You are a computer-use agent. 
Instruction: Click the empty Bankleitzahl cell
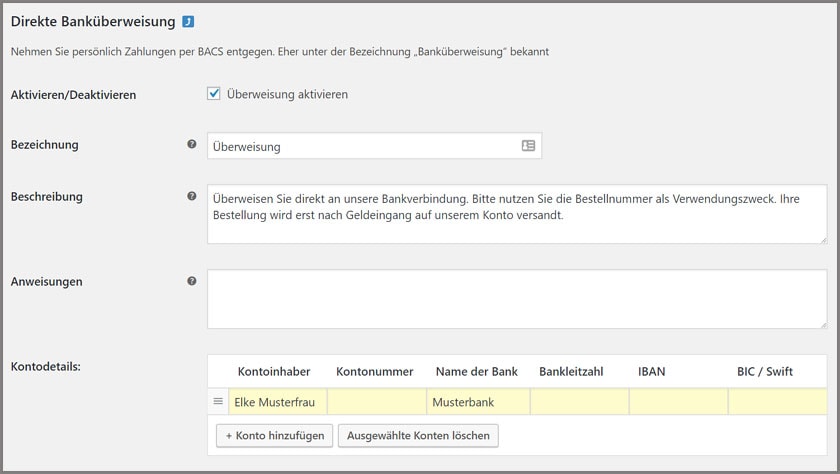click(579, 402)
